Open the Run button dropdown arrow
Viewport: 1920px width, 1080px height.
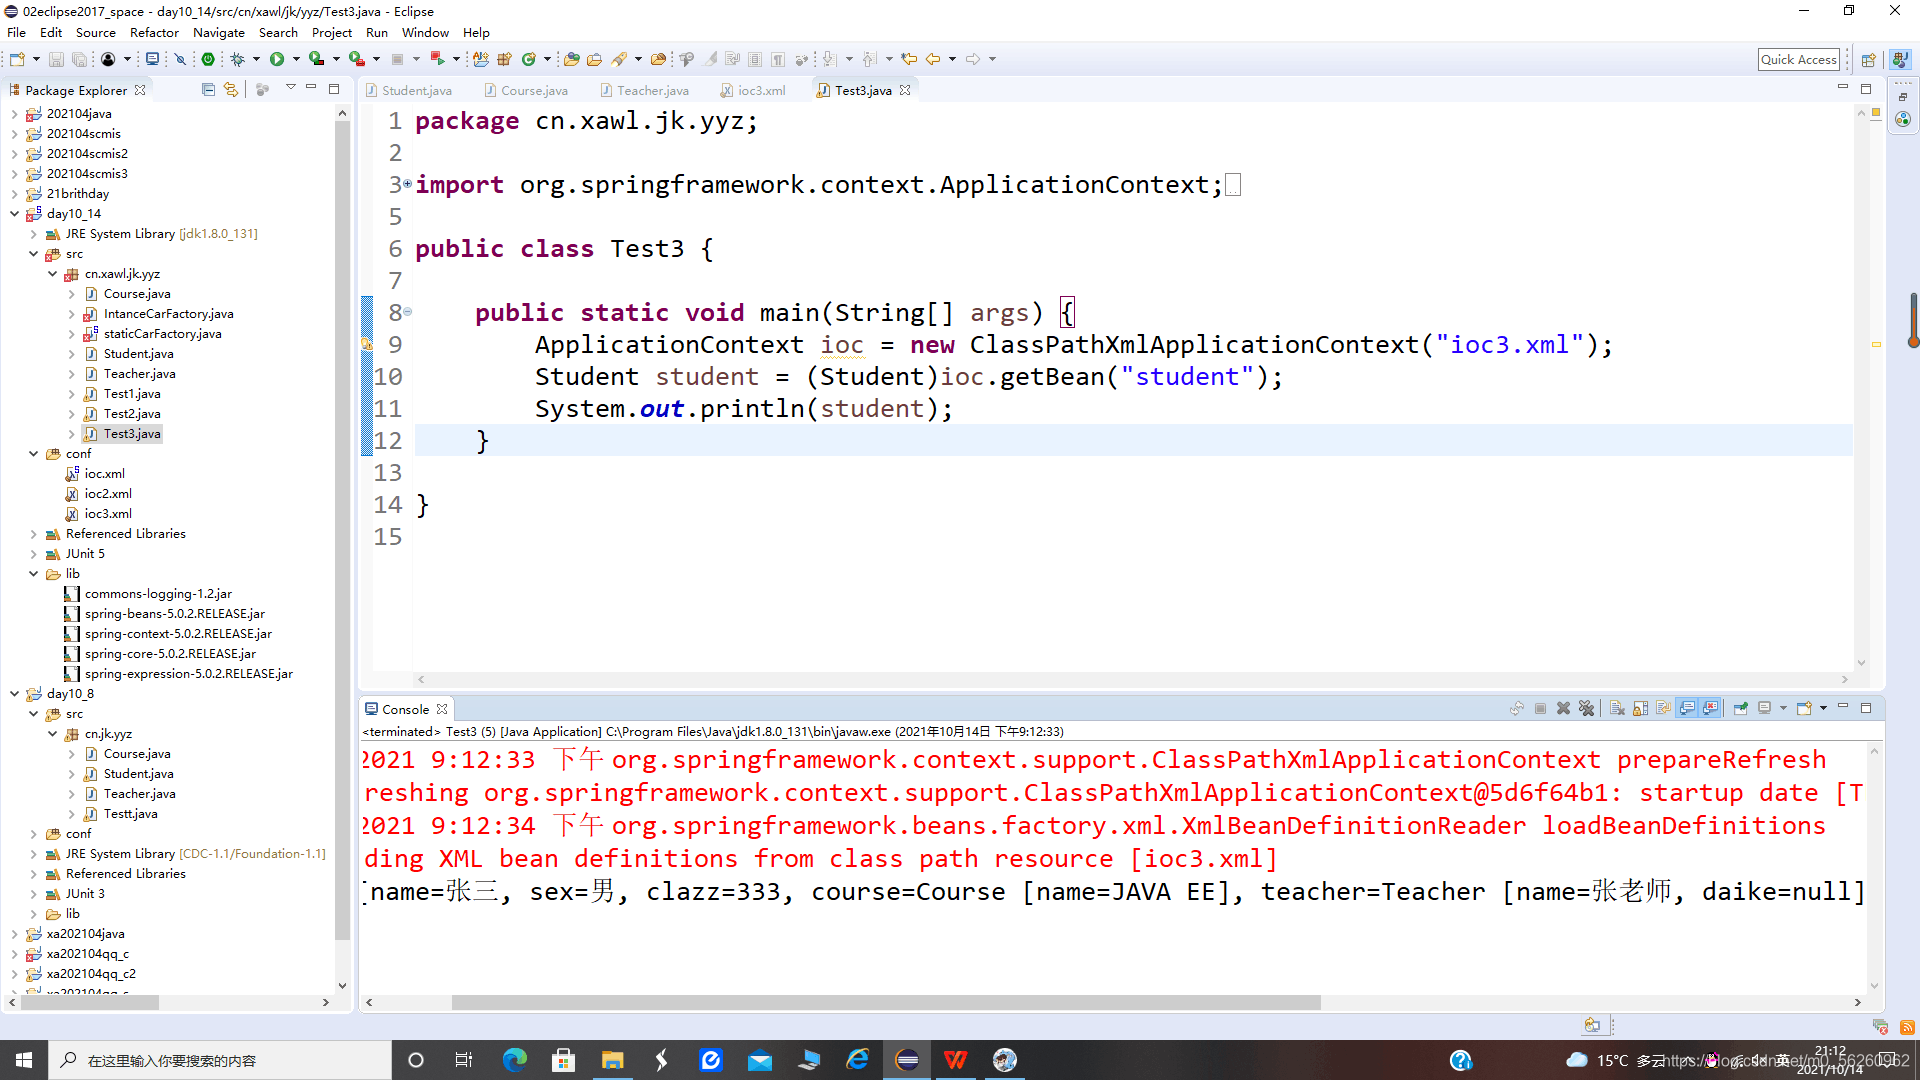point(296,59)
